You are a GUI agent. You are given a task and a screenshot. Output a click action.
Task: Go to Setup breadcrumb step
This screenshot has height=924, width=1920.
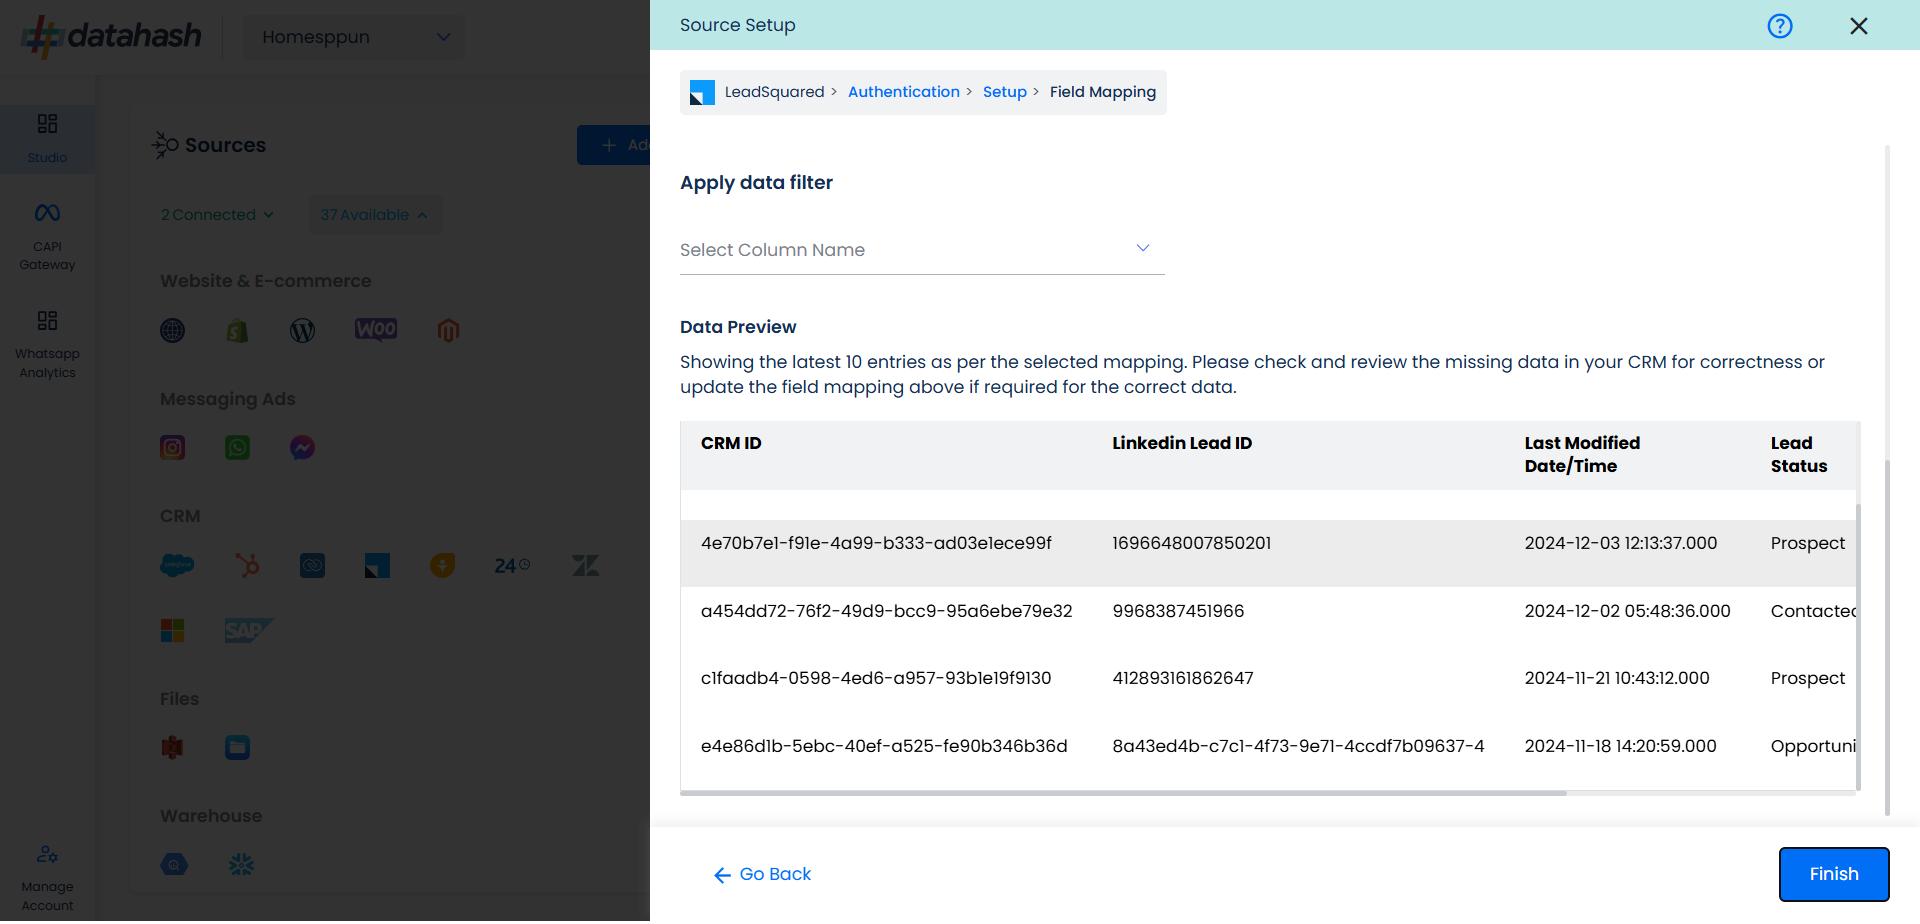(1005, 92)
